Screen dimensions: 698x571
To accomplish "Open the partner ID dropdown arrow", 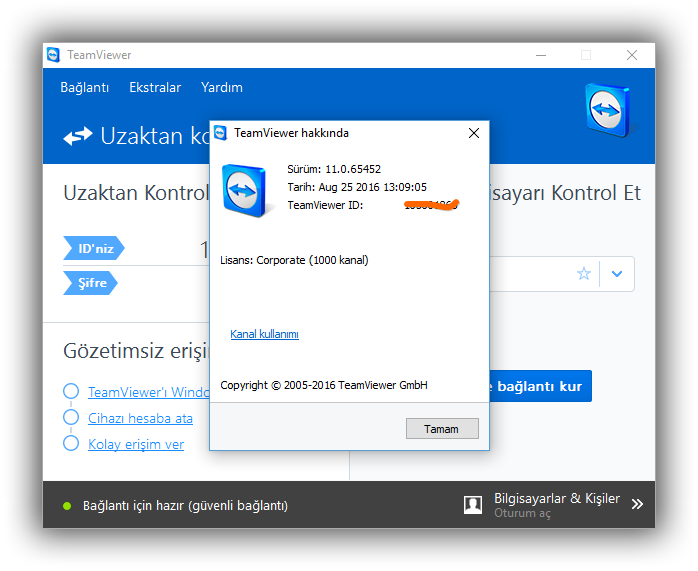I will pos(617,274).
